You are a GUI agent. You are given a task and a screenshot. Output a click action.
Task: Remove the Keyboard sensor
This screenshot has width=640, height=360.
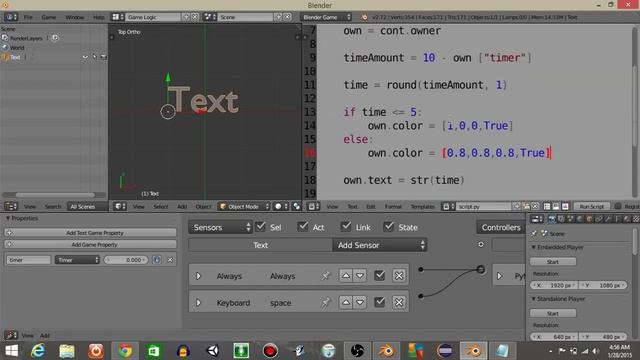(x=399, y=302)
